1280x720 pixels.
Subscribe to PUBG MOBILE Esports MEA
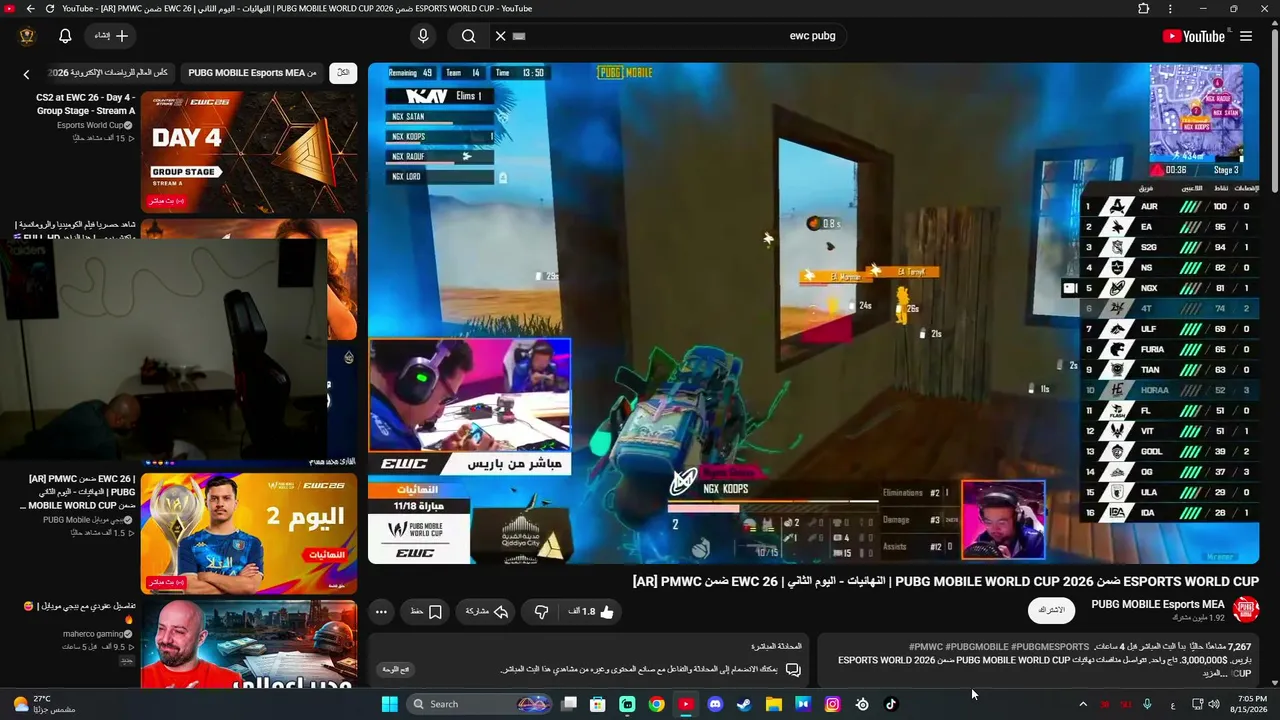(1051, 610)
